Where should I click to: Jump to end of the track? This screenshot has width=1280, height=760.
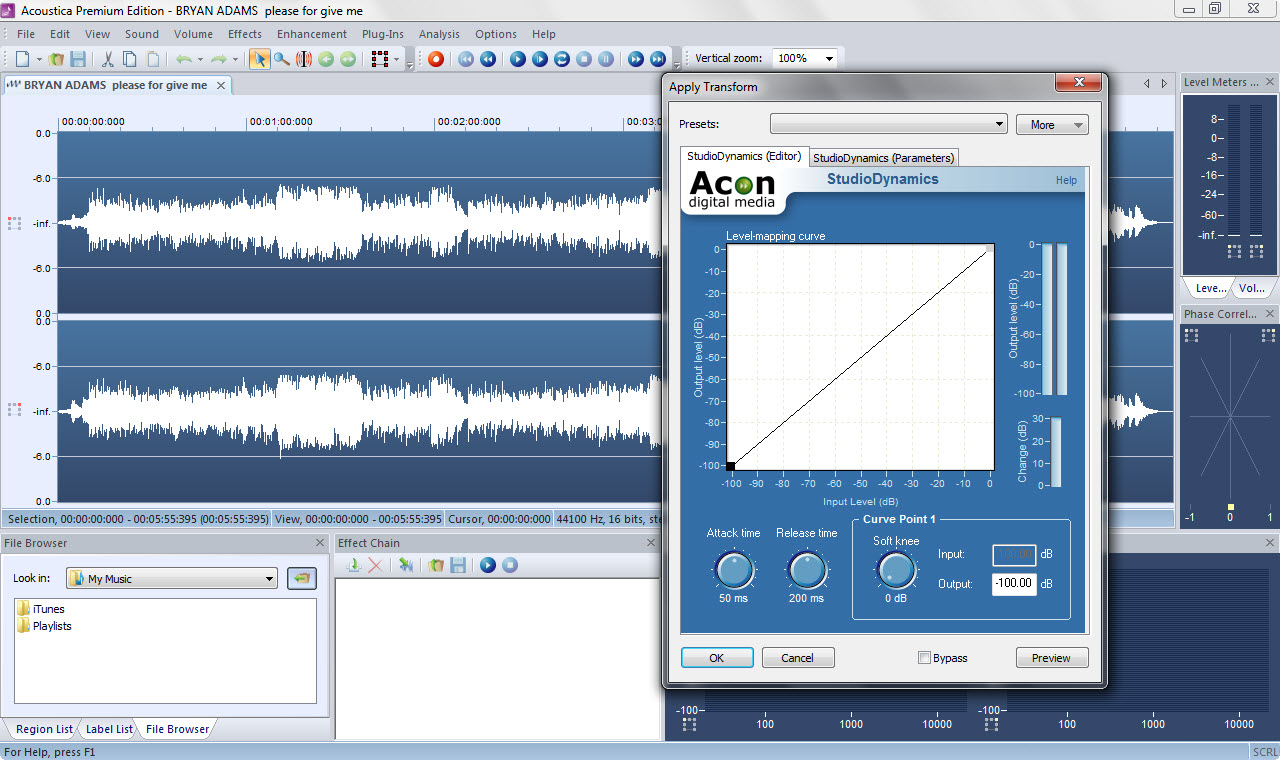coord(658,59)
